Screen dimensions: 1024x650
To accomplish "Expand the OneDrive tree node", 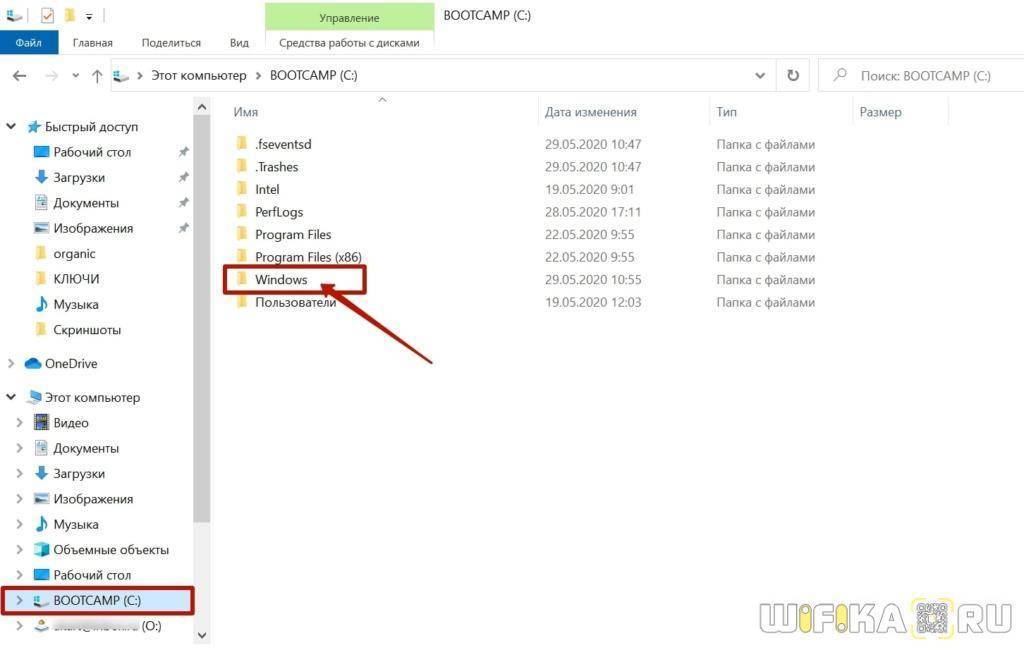I will pyautogui.click(x=11, y=364).
